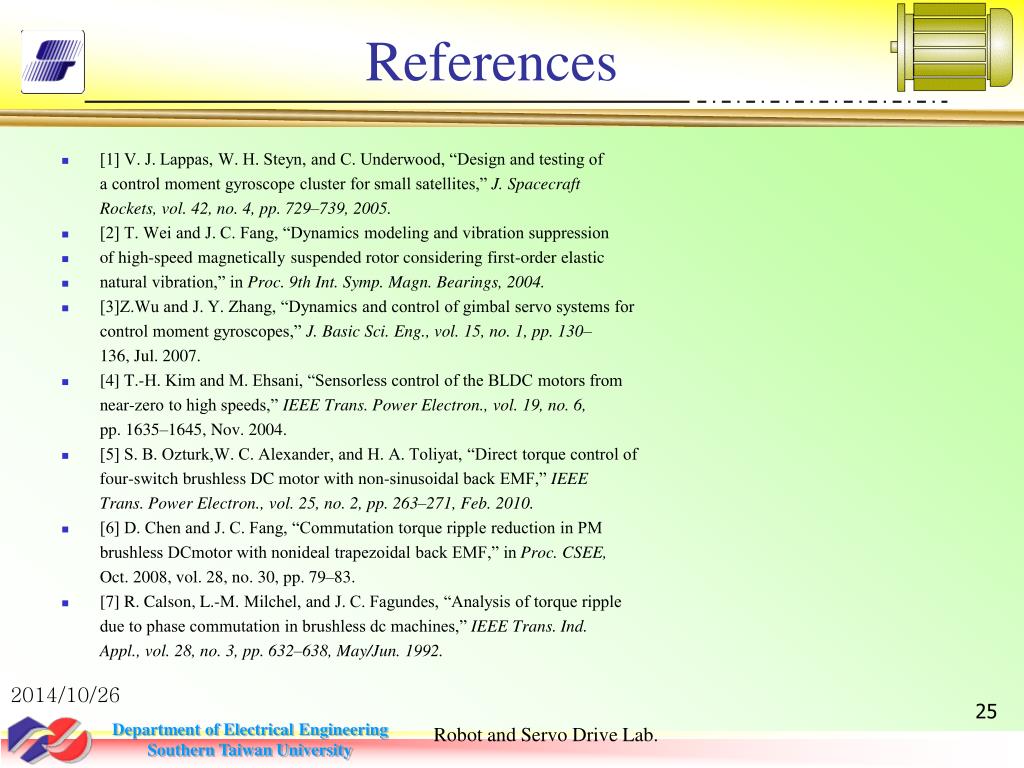Click 'pp. 1635–1645, Nov. 2004.' line

tap(193, 430)
